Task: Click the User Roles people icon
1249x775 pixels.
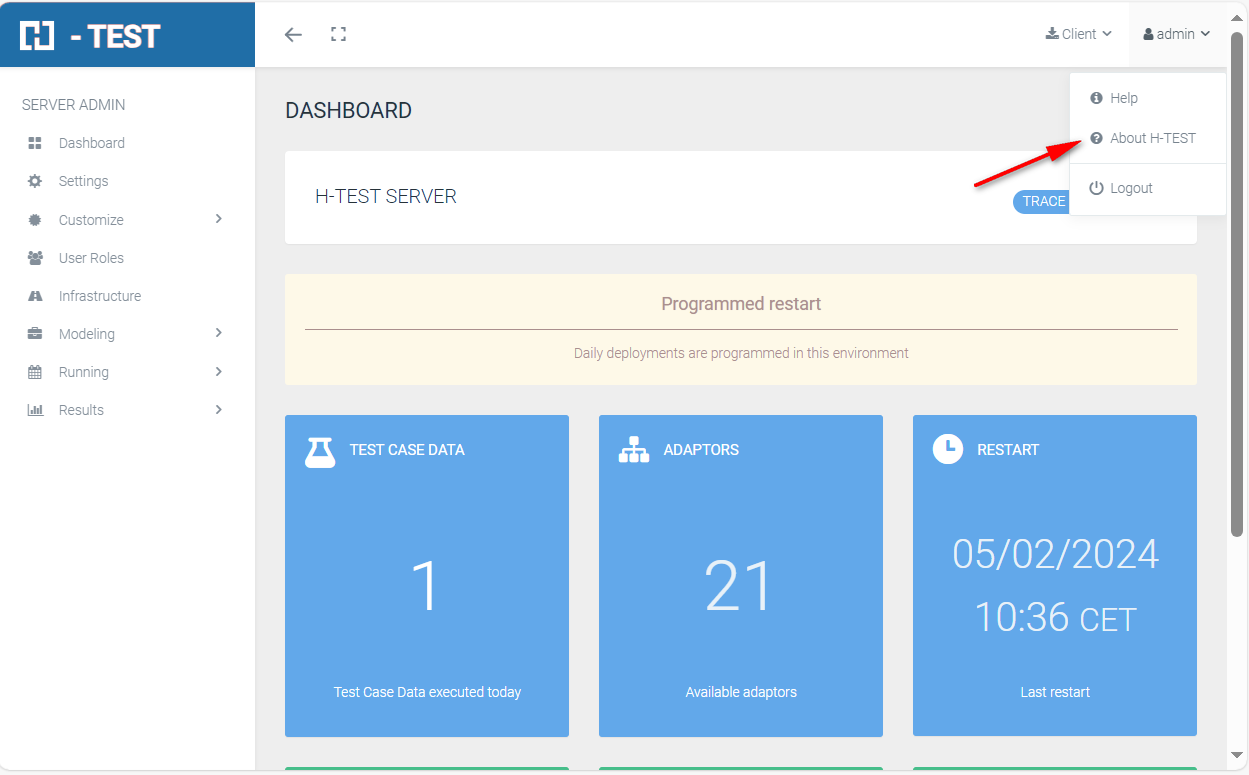Action: (x=35, y=258)
